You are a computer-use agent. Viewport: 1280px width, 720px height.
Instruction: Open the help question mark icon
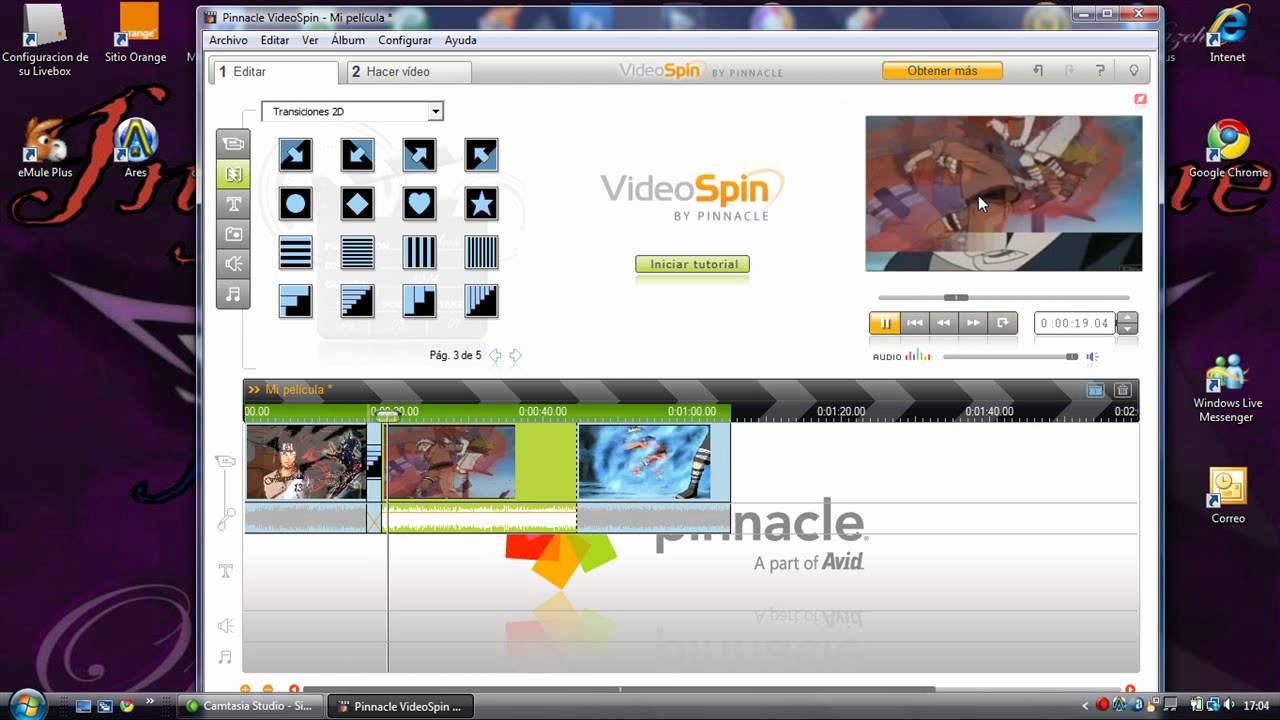(1100, 71)
